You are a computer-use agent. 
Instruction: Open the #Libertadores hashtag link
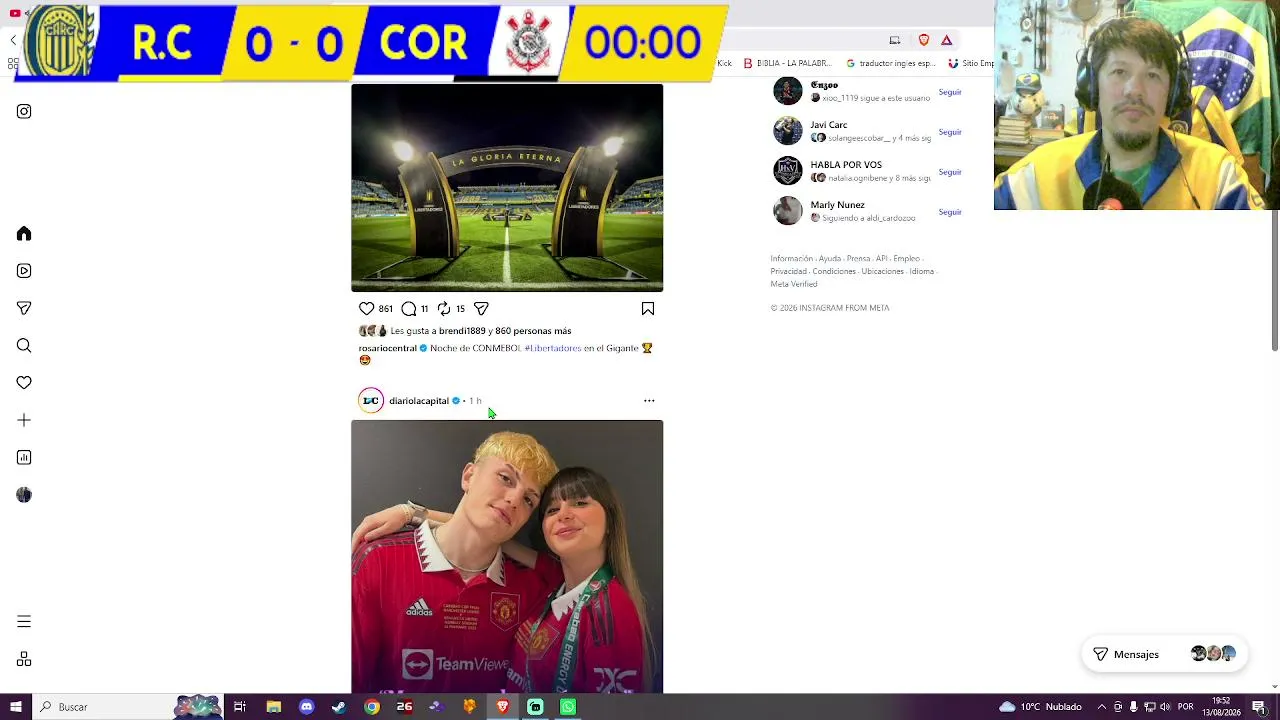pos(553,348)
